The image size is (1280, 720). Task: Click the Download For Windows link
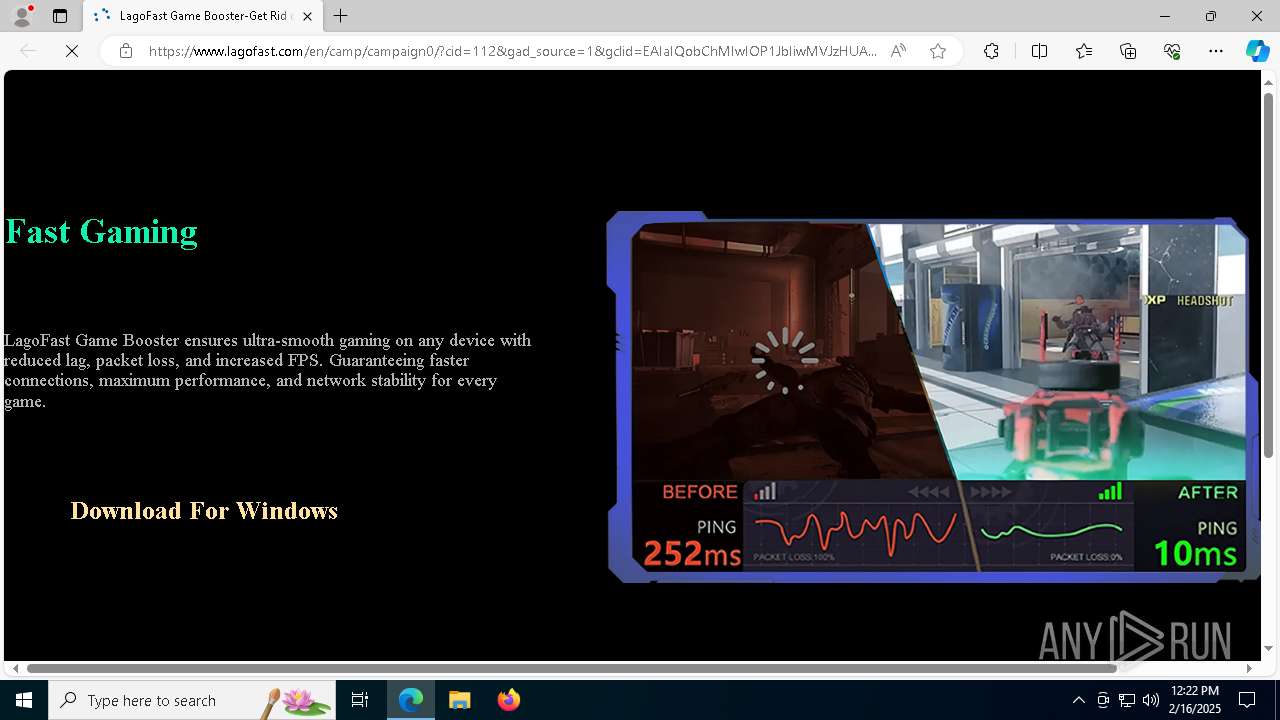click(204, 511)
